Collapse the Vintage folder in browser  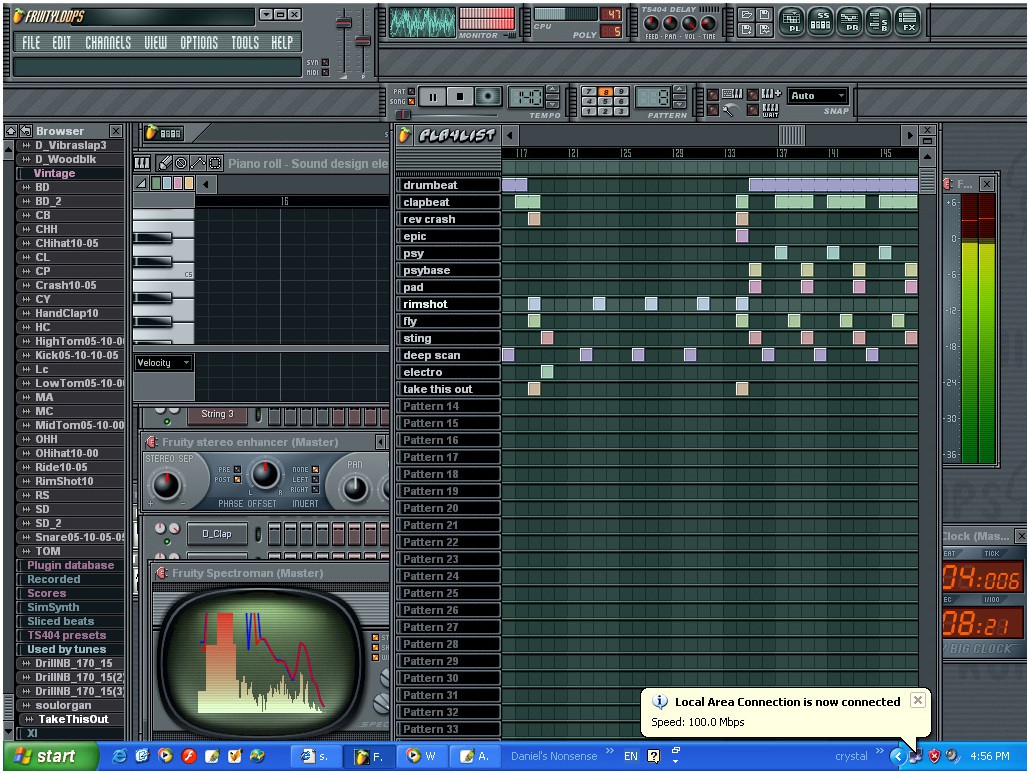click(x=54, y=173)
